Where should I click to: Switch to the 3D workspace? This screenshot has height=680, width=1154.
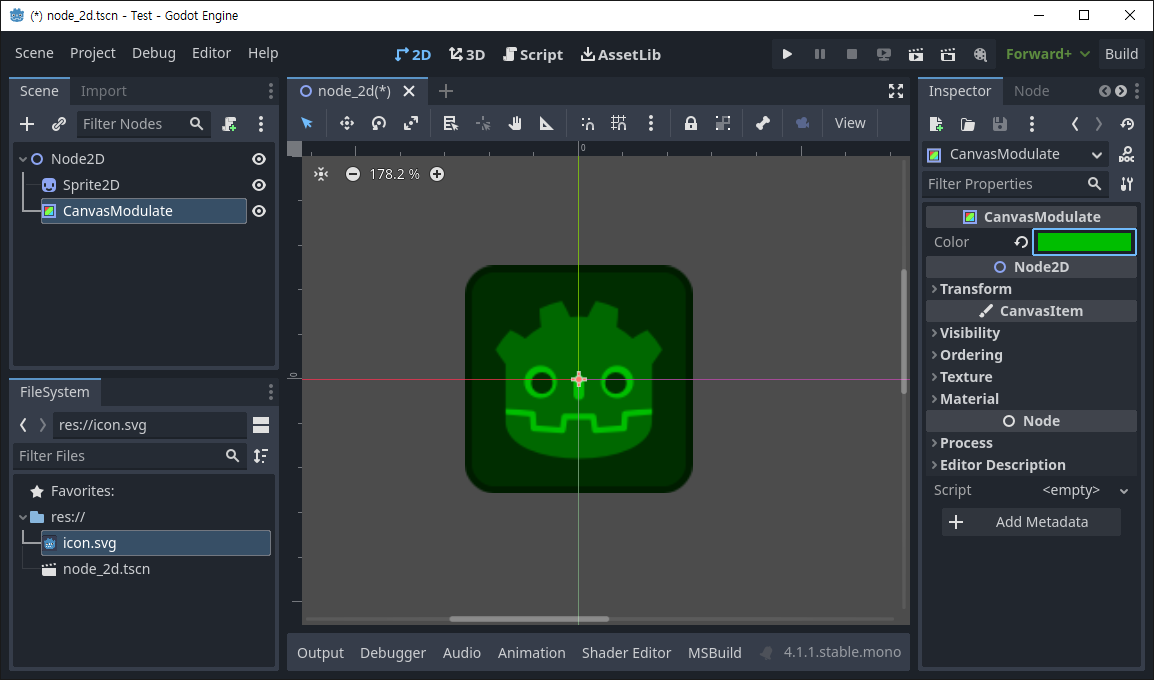tap(467, 54)
